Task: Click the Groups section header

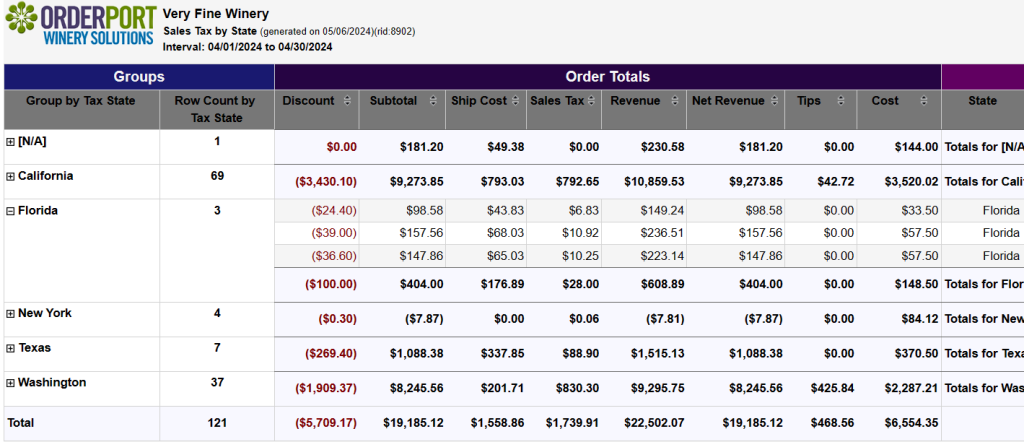Action: point(139,77)
